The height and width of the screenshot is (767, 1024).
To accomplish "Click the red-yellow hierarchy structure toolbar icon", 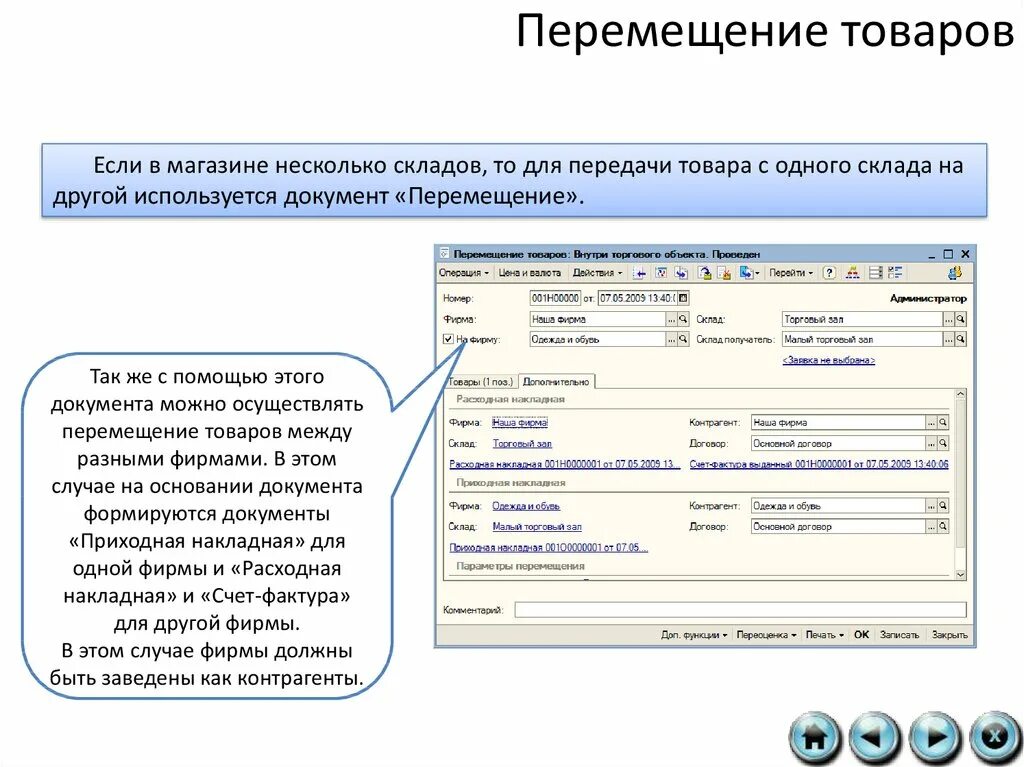I will coord(852,273).
